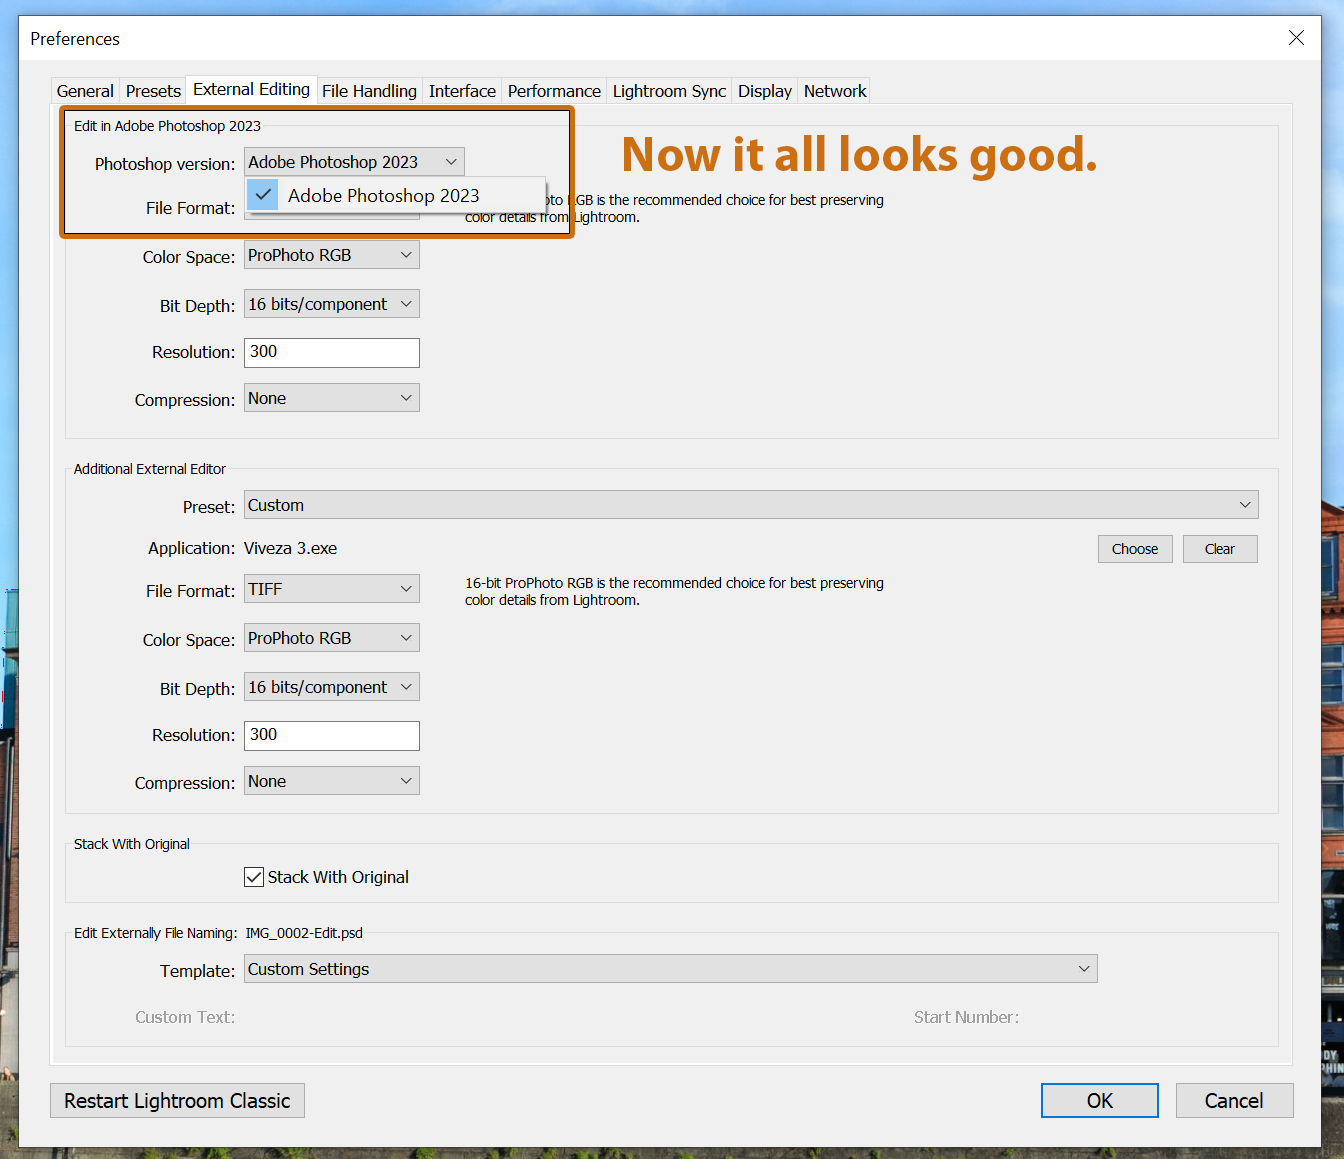Open Additional Editor Bit Depth dropdown

click(332, 687)
